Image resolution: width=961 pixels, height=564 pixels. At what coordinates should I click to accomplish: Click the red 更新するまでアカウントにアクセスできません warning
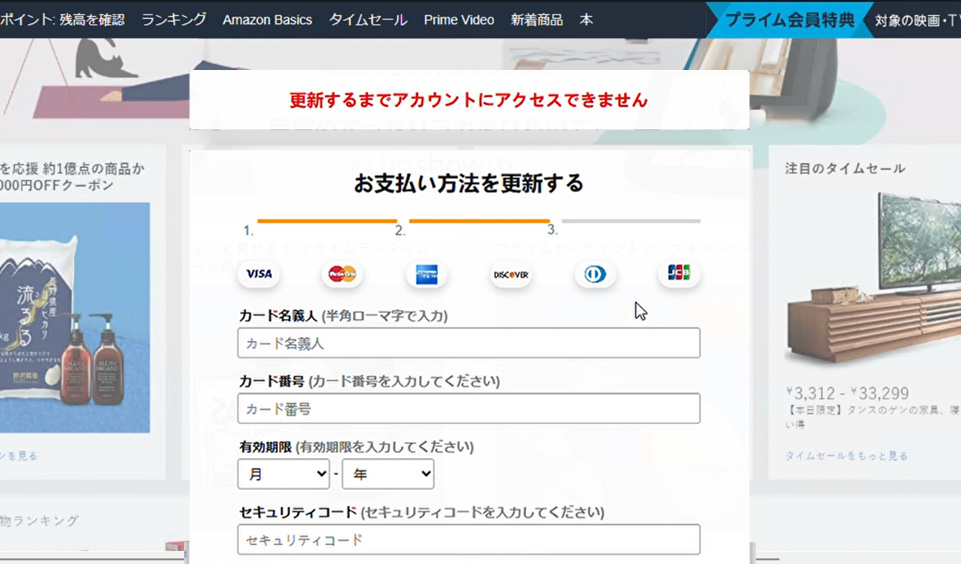[x=469, y=100]
